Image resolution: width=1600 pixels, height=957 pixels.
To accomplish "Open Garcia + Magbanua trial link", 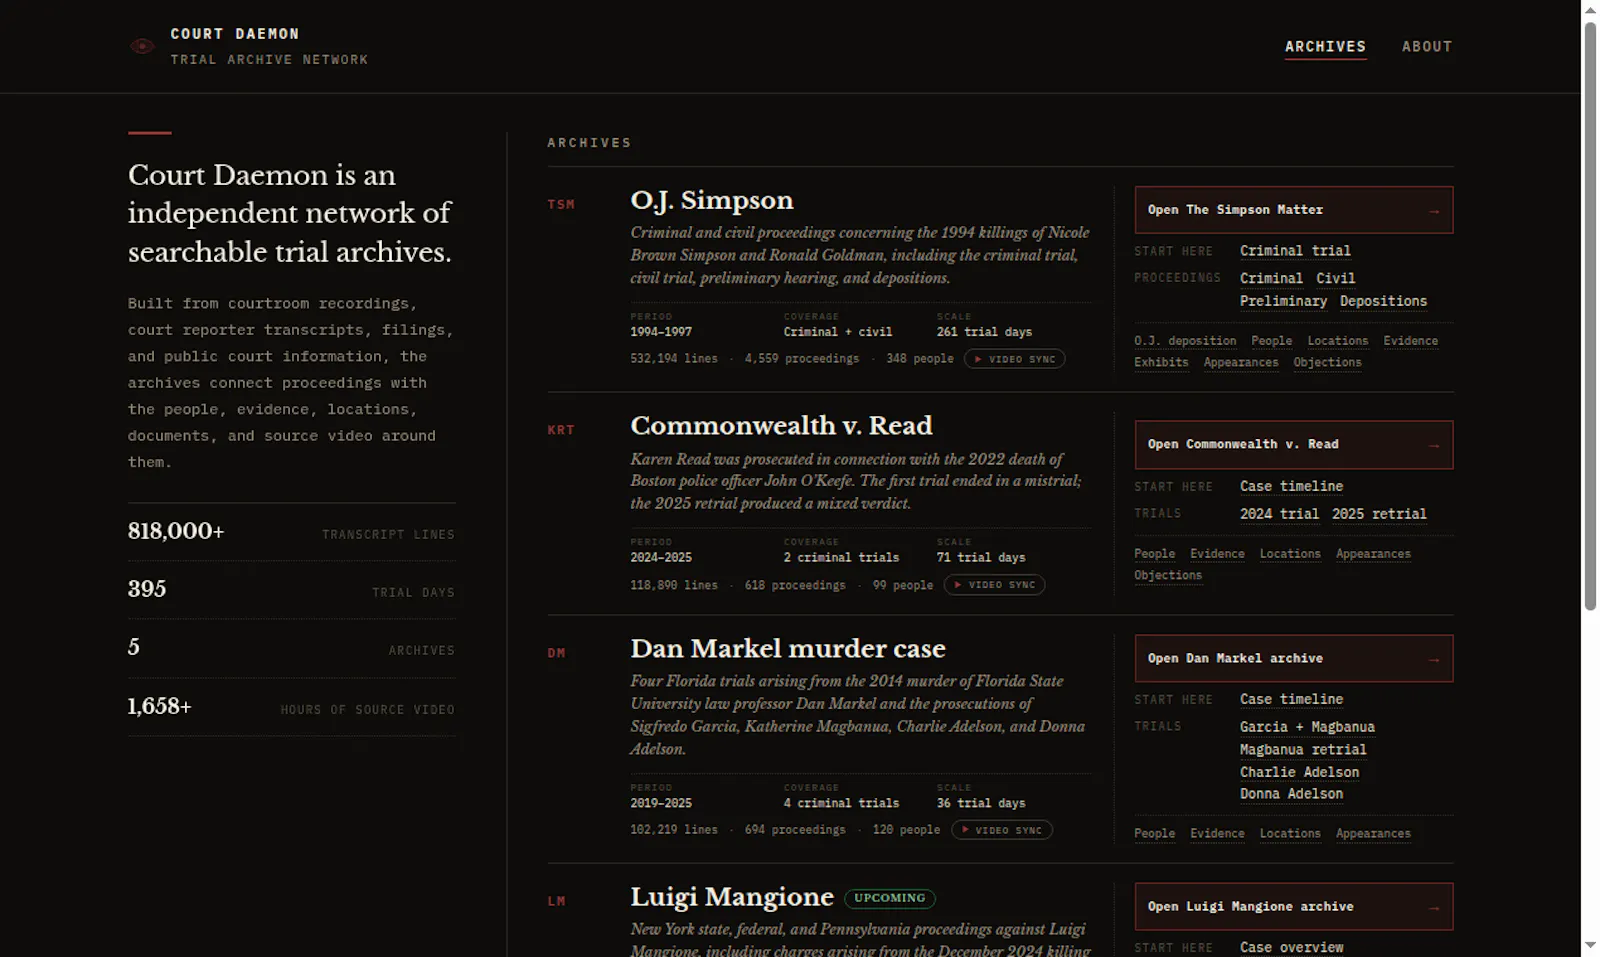I will [1307, 728].
